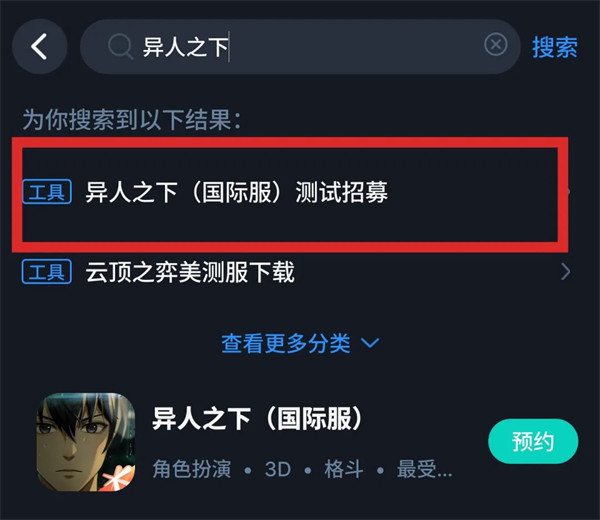Focus the search field containing 异人之下

tap(300, 47)
